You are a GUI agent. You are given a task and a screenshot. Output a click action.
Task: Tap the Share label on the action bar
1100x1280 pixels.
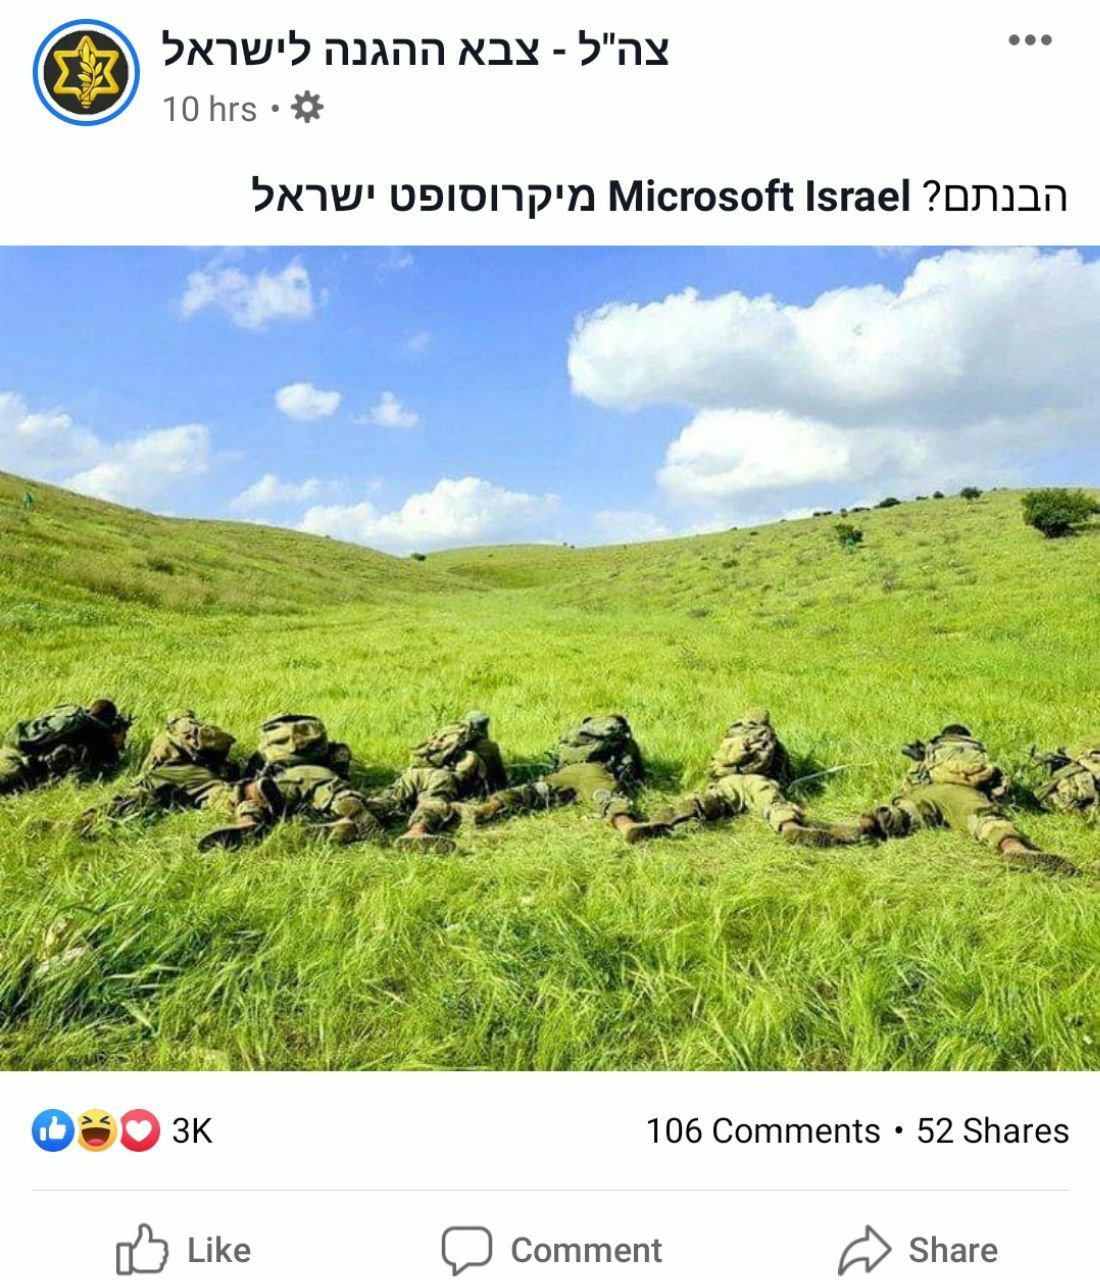(953, 1250)
